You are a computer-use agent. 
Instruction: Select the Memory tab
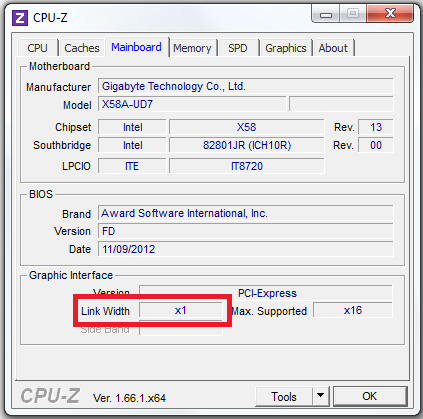192,48
